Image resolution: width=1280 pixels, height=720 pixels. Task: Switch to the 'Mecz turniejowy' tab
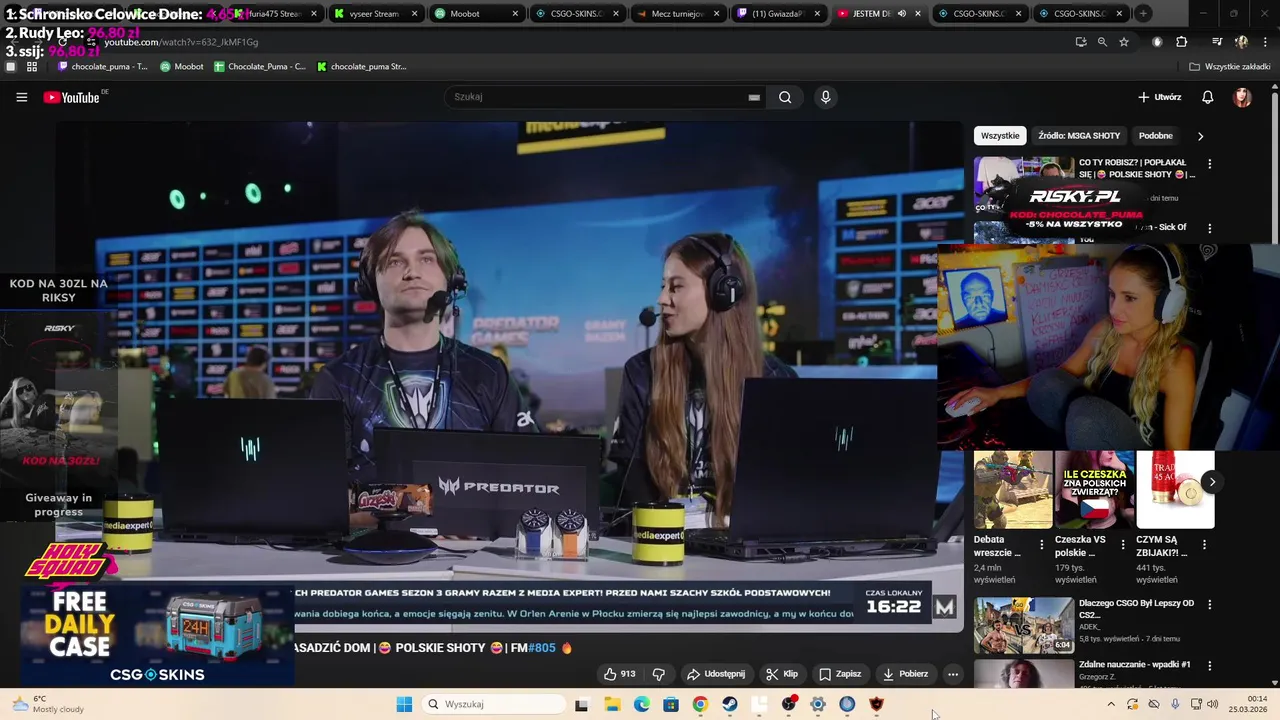pyautogui.click(x=677, y=14)
